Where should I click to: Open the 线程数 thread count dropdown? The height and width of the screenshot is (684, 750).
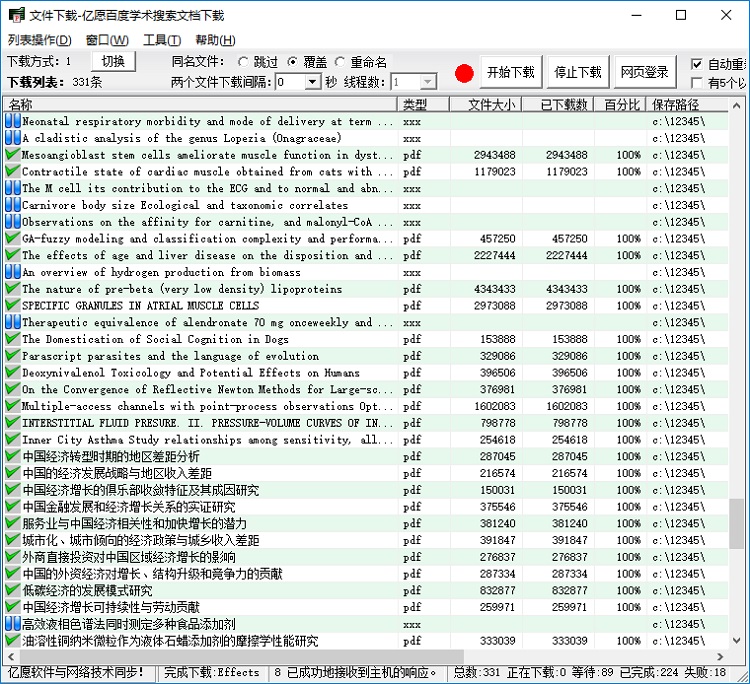point(428,82)
